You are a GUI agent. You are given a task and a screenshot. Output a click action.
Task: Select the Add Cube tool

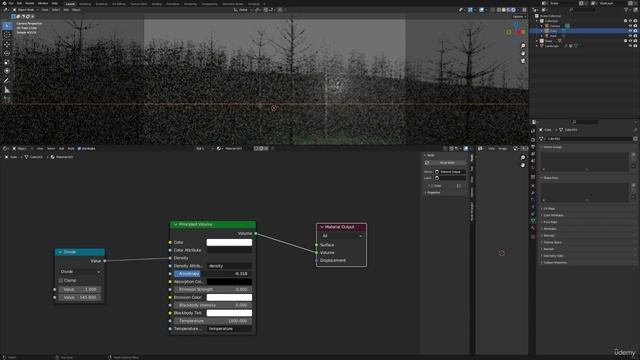7,99
